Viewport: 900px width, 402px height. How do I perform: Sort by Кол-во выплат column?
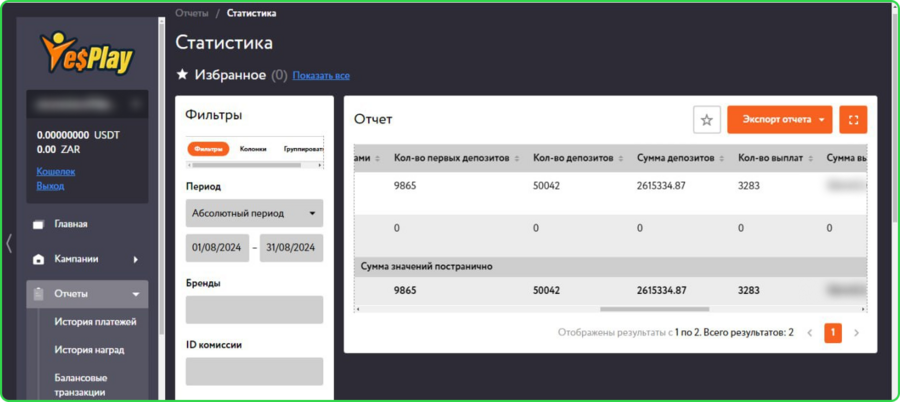tap(810, 158)
